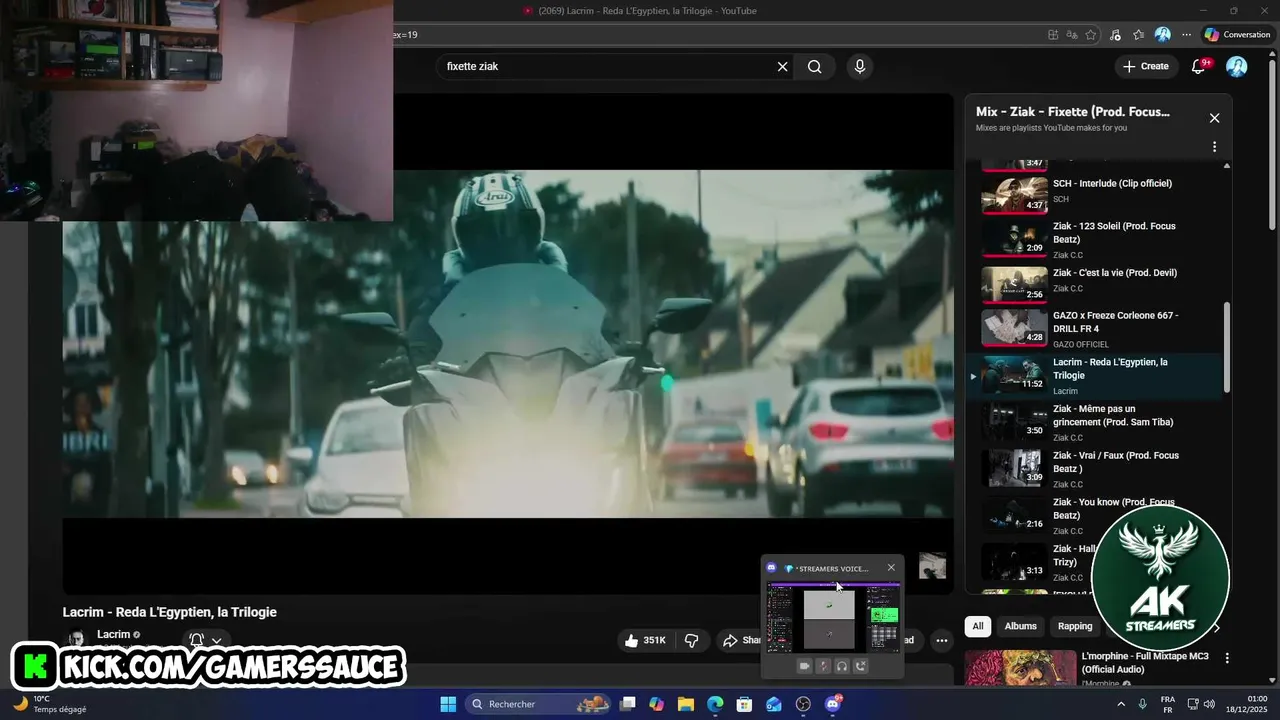Open Edge media control icon

(x=1115, y=34)
